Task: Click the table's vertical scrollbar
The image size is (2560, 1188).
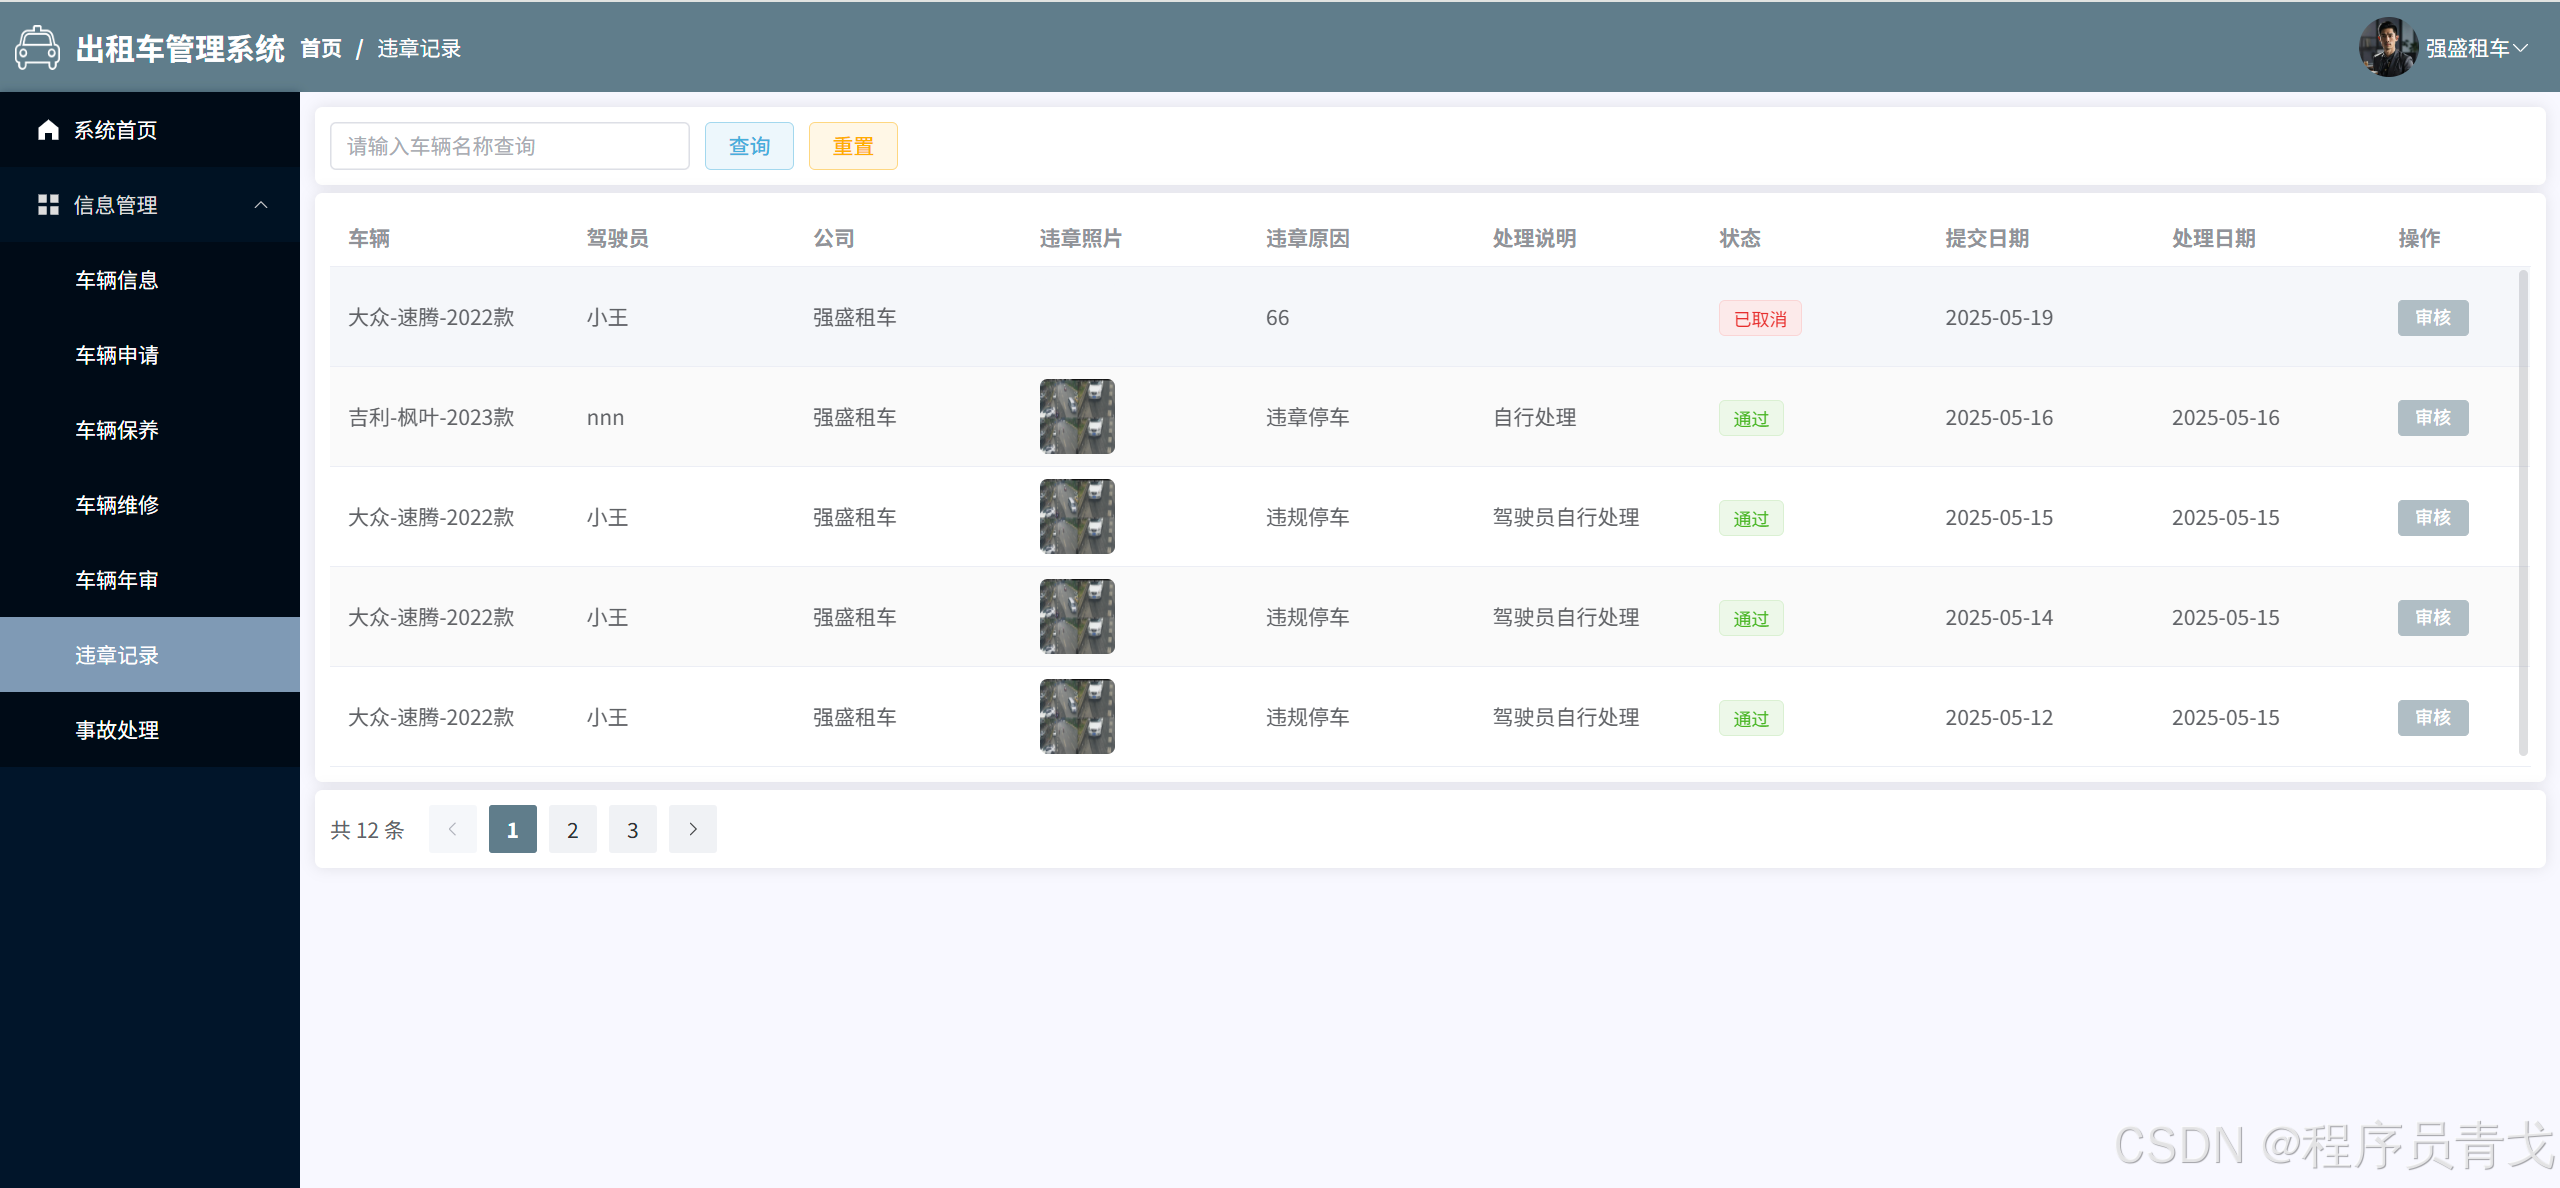Action: (2523, 512)
